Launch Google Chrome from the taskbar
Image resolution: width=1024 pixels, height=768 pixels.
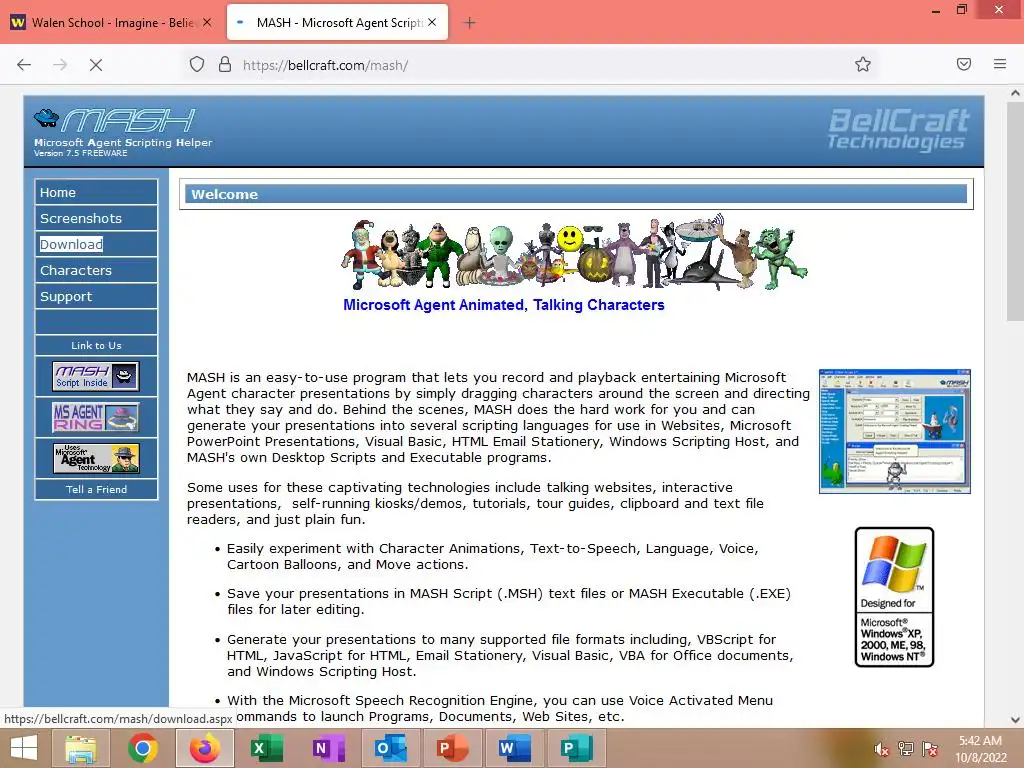(x=142, y=748)
